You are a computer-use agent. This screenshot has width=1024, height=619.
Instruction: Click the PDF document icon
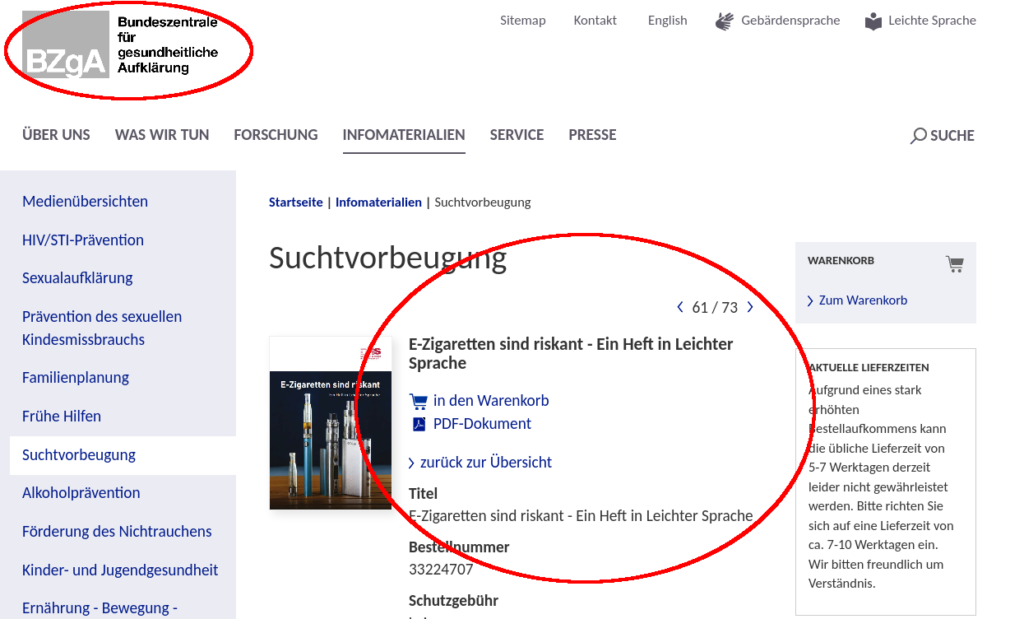pos(419,424)
